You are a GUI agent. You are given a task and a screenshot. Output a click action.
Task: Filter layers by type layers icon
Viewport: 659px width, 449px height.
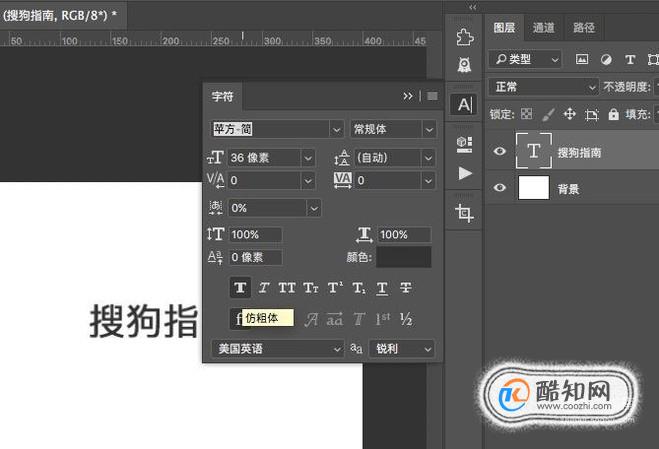click(630, 59)
